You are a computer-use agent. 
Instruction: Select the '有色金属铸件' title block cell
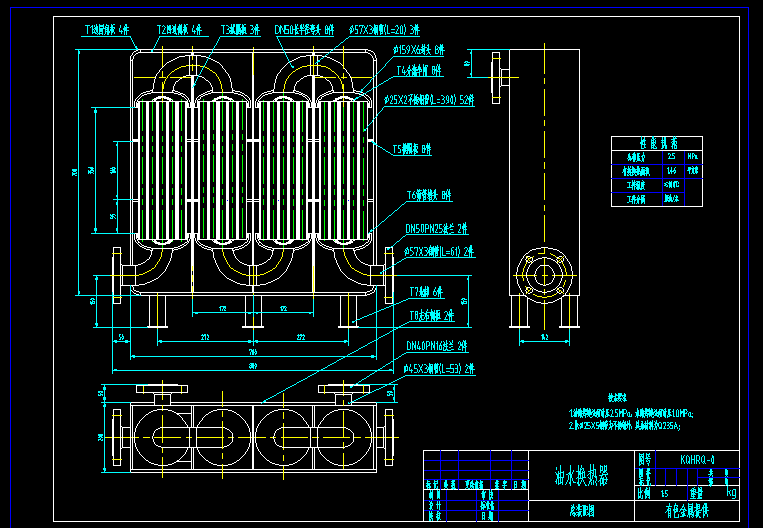687,511
